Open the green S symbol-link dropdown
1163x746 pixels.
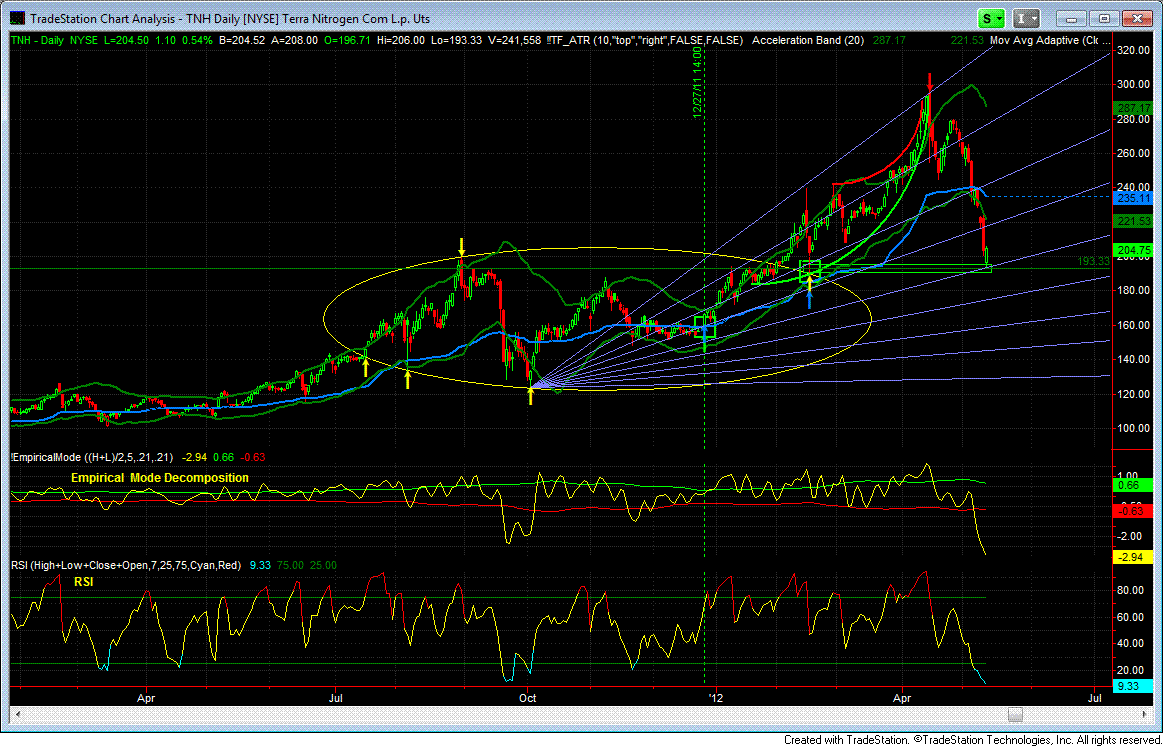click(x=992, y=19)
